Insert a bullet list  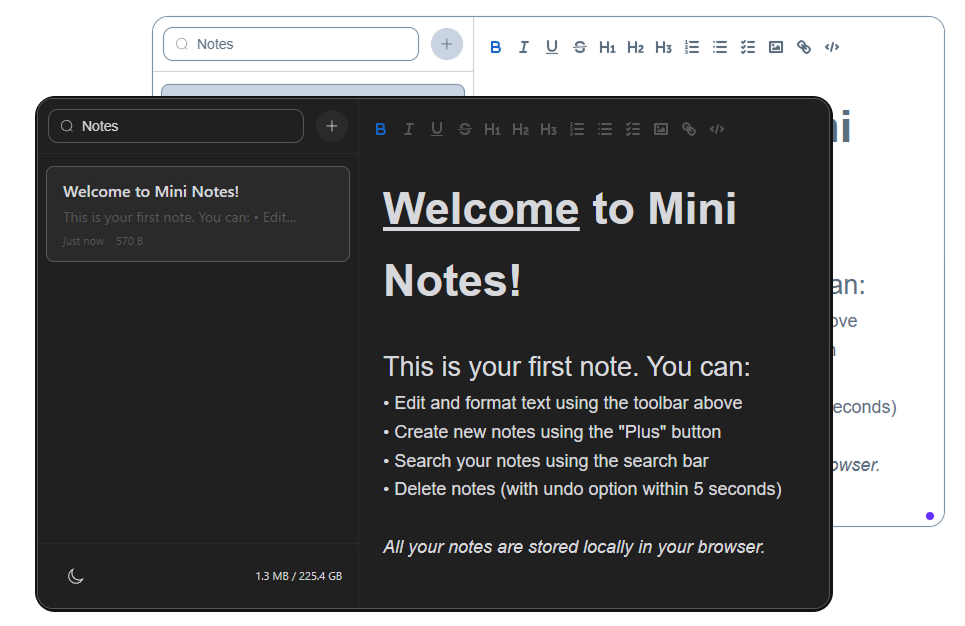(x=604, y=128)
